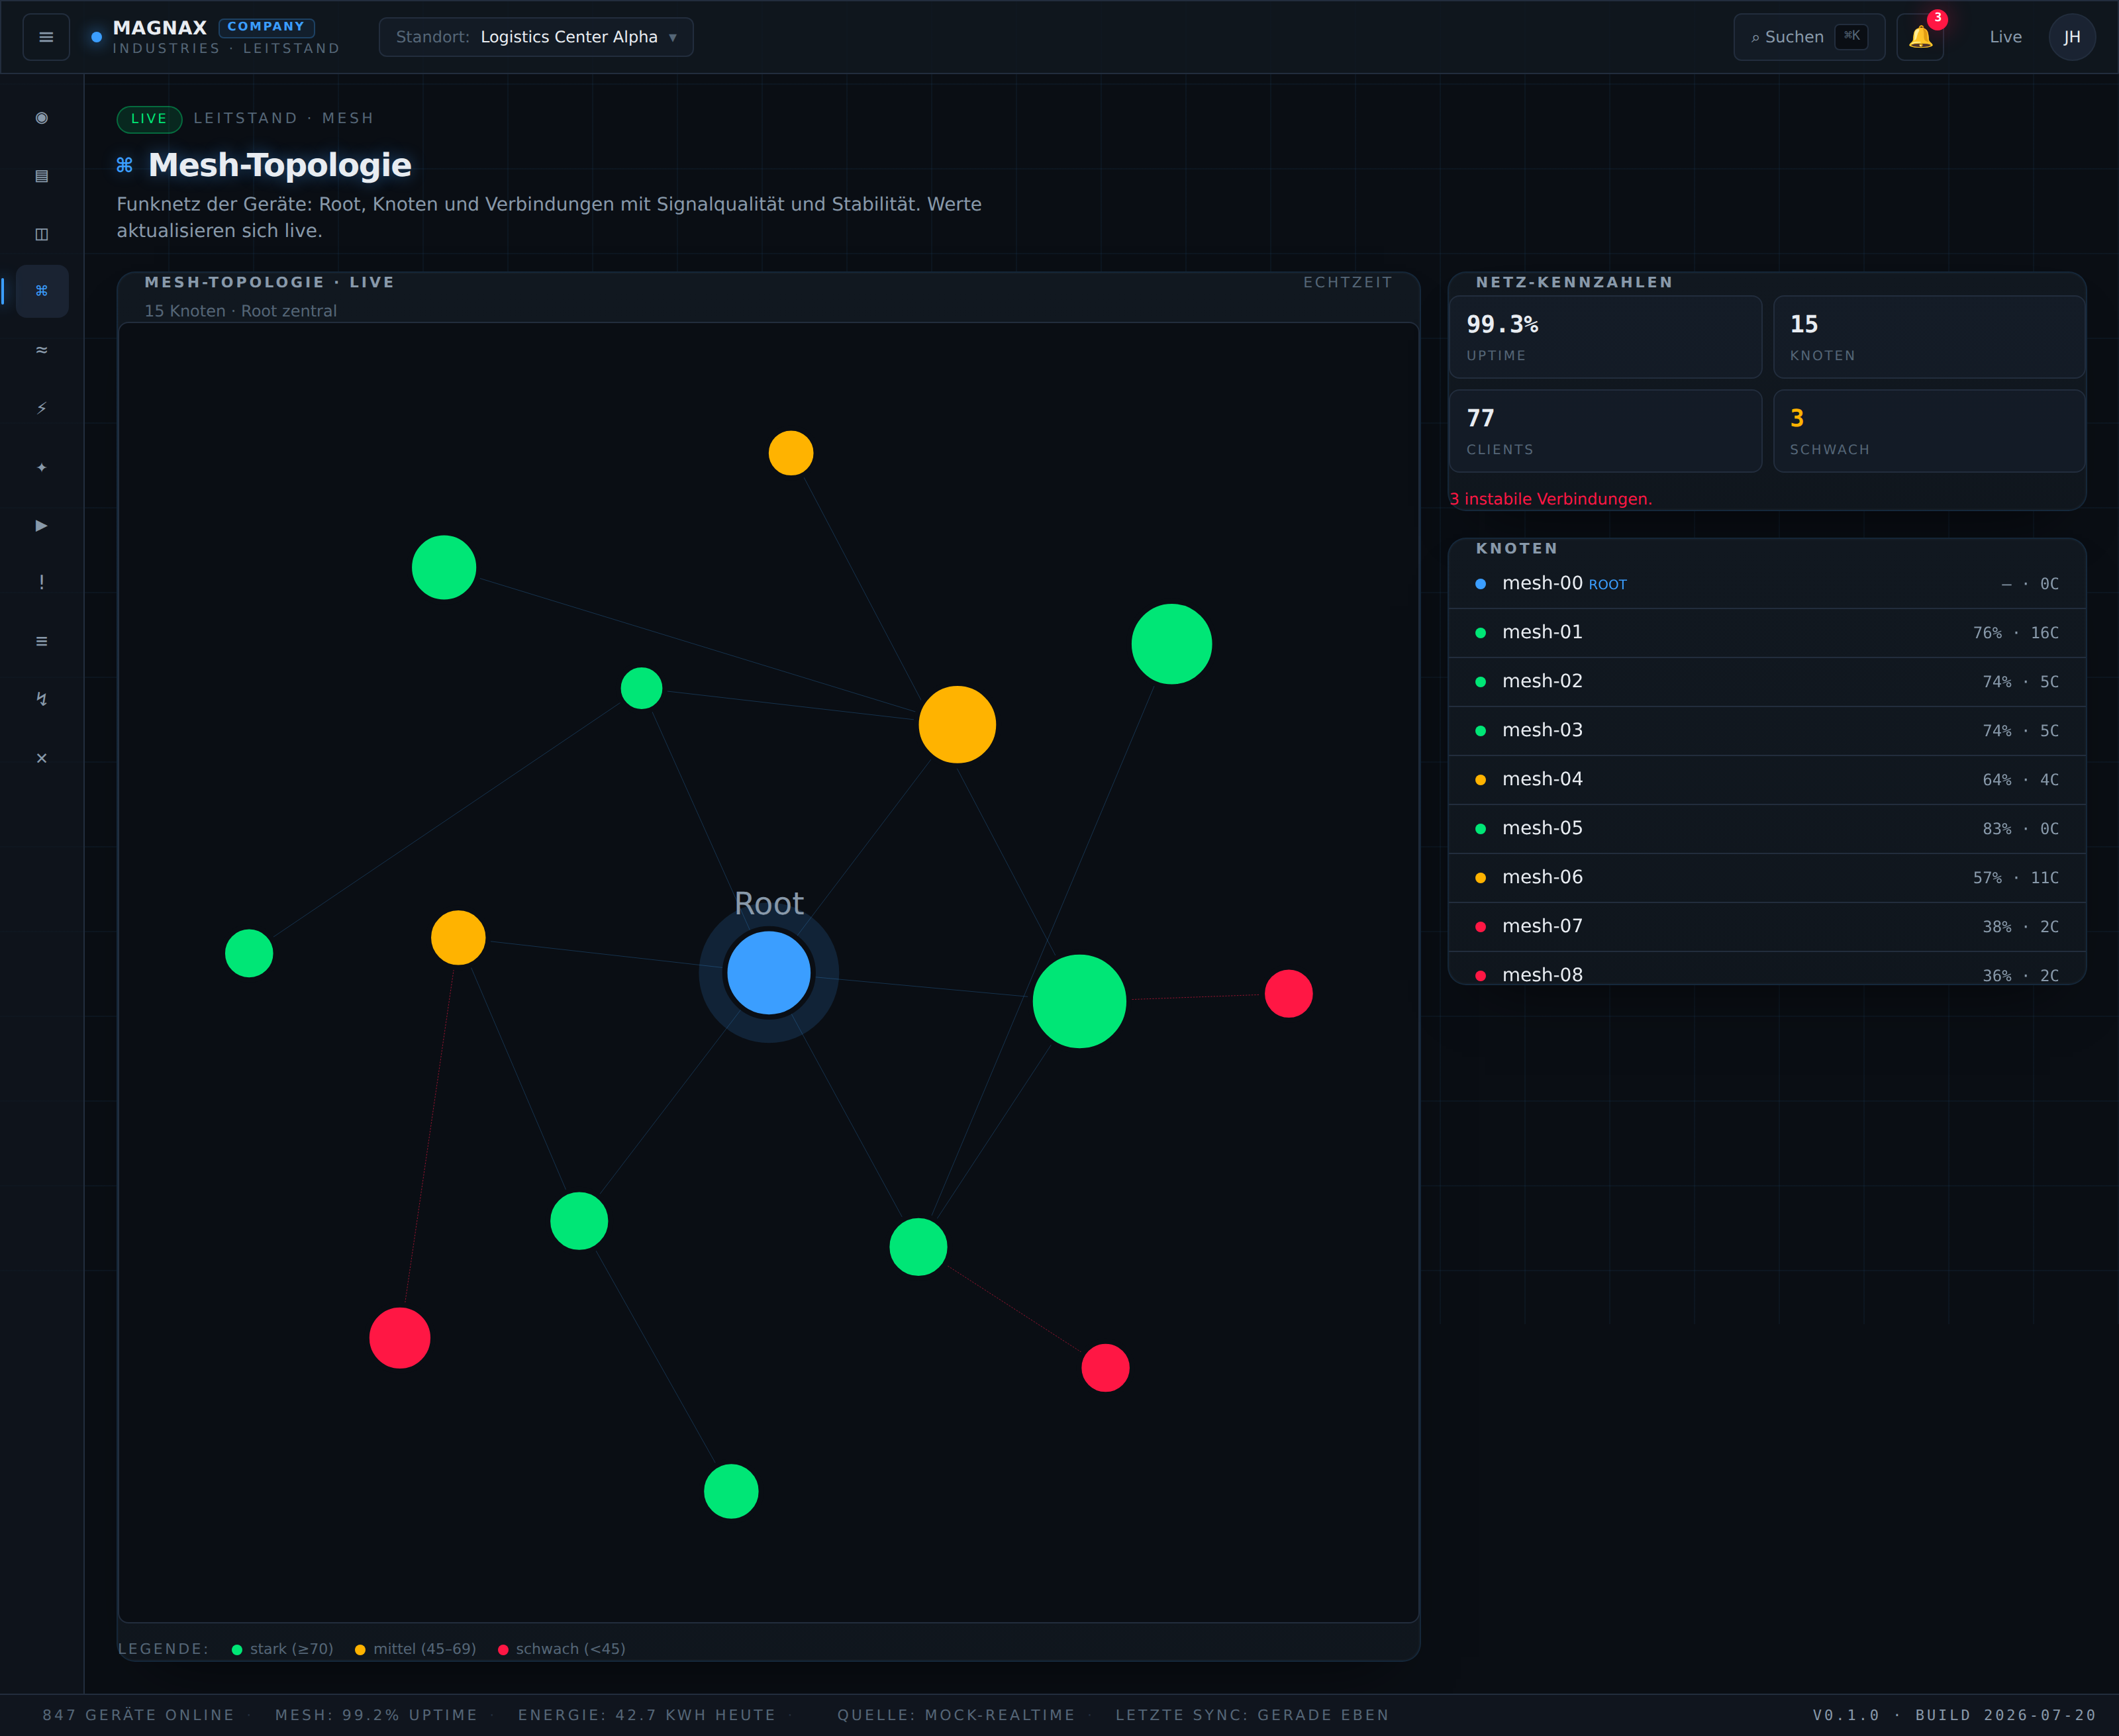
Task: Open the Standort Logistics Center Alpha dropdown
Action: 536,37
